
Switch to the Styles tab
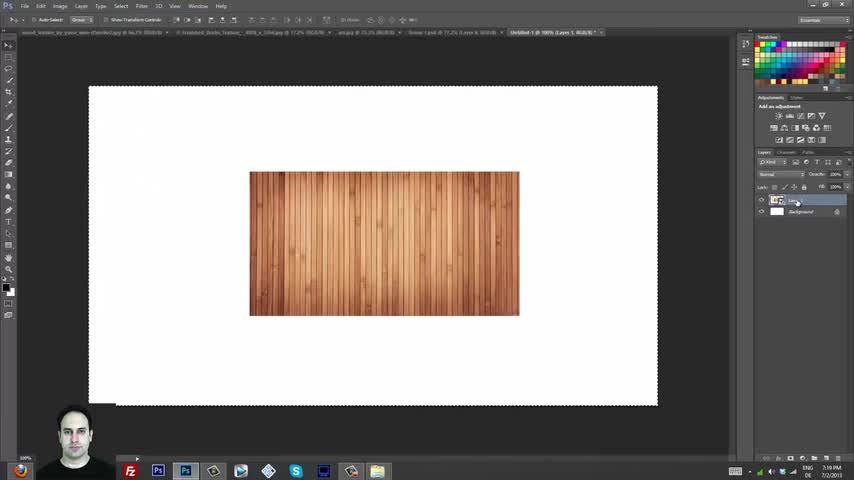[x=796, y=98]
